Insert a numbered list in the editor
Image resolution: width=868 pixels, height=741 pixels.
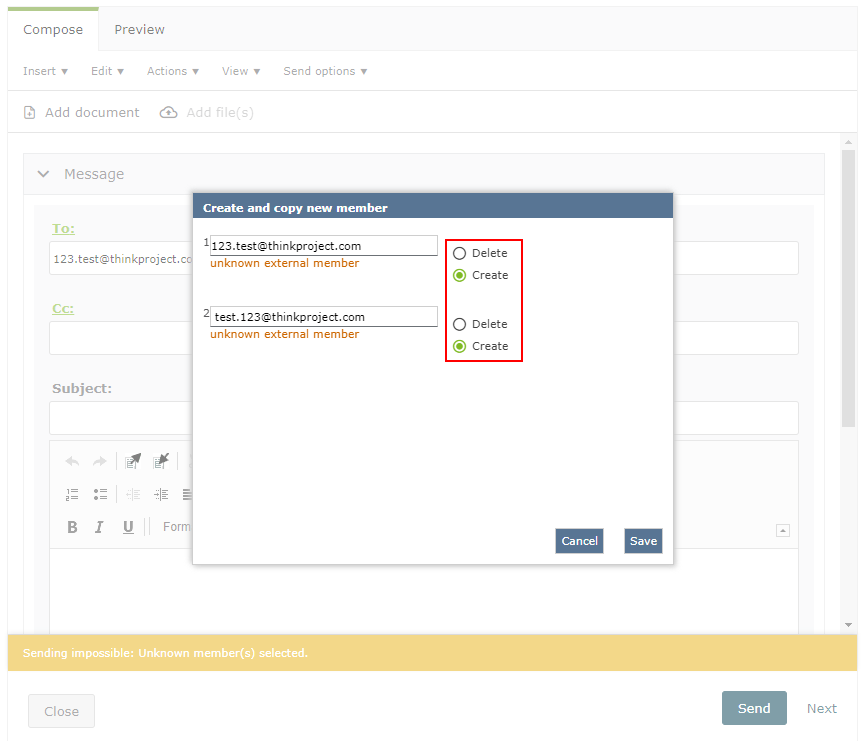[x=72, y=494]
